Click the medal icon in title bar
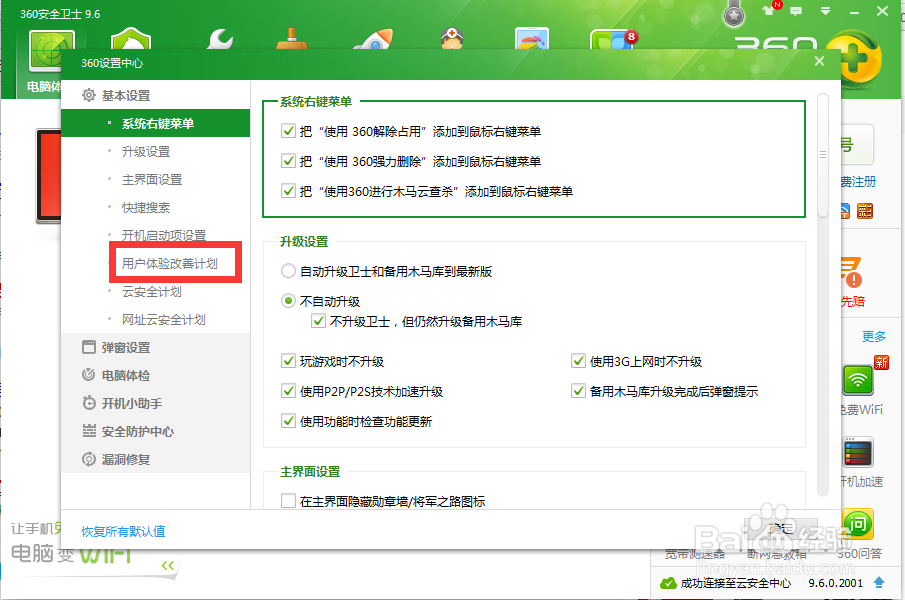 [x=734, y=13]
